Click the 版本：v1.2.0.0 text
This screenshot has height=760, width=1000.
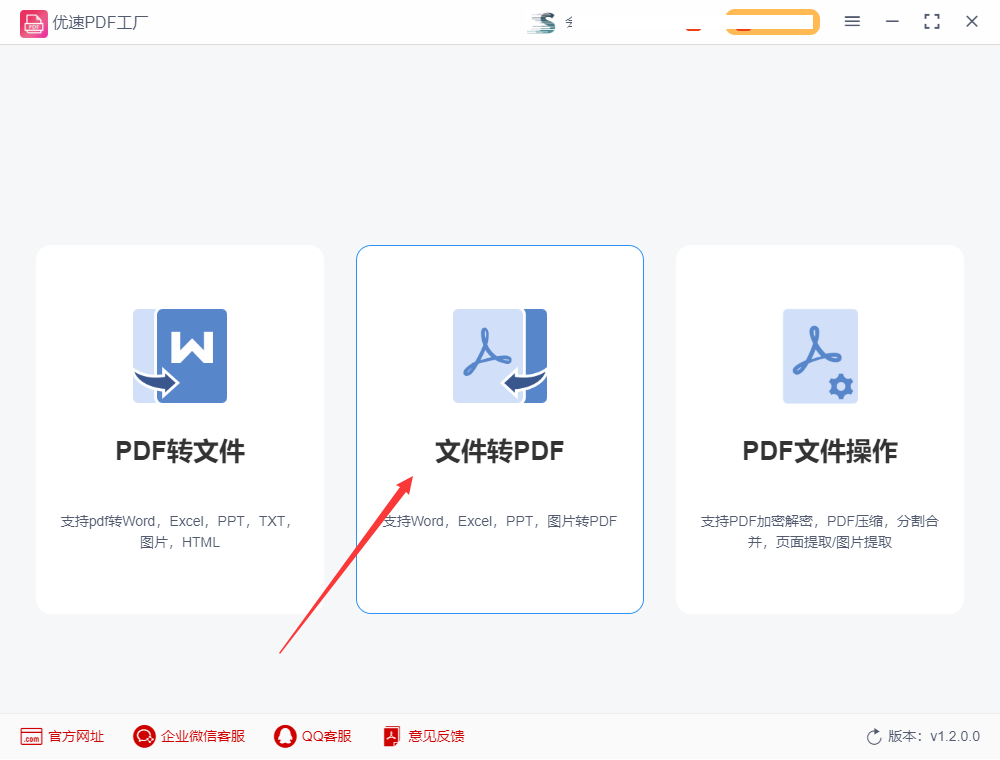tap(934, 736)
